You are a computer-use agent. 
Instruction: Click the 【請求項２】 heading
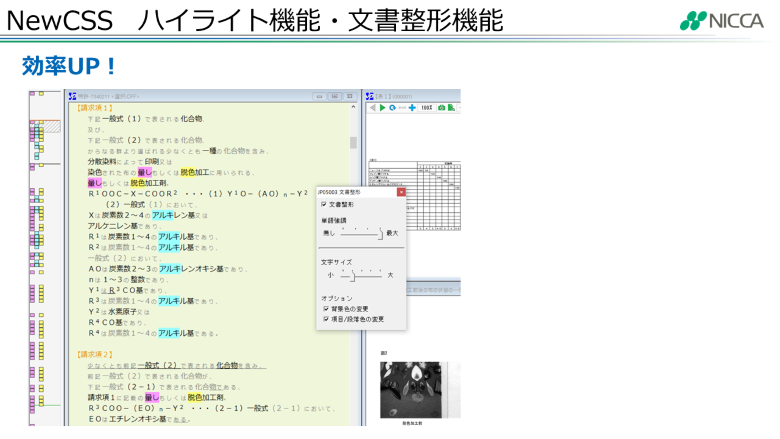95,354
